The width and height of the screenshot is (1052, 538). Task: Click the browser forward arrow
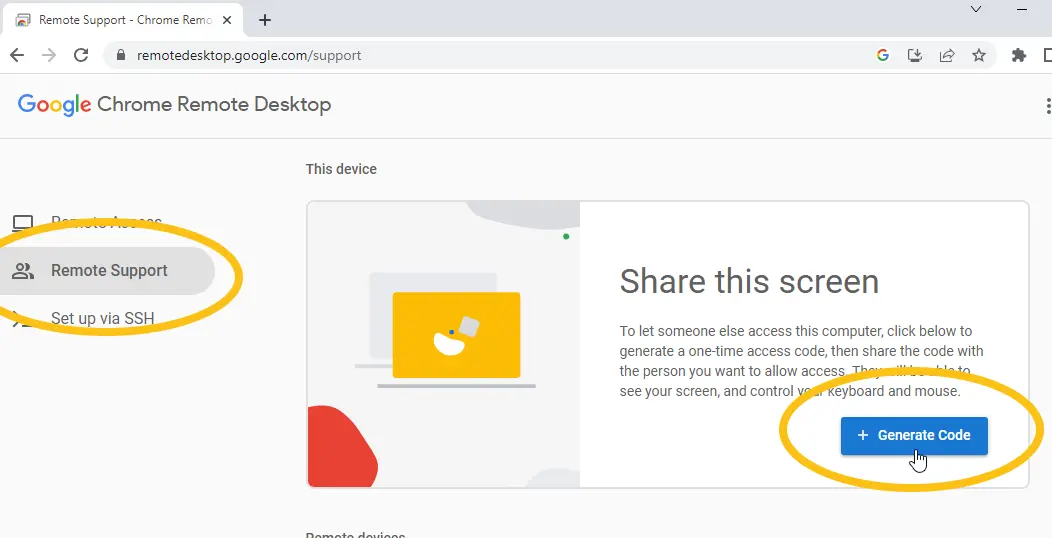point(49,56)
